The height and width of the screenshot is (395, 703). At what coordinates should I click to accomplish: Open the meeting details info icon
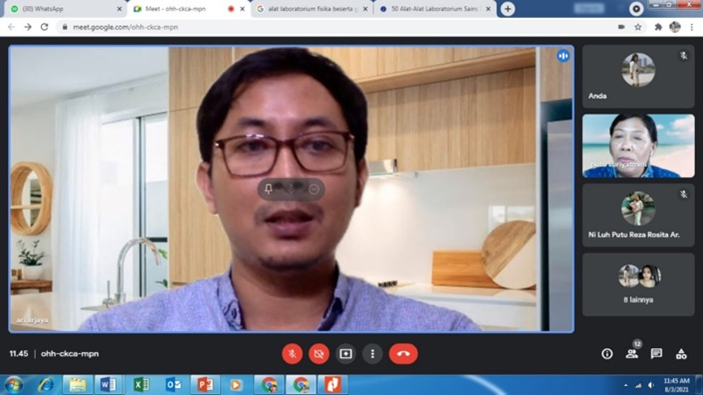(607, 354)
